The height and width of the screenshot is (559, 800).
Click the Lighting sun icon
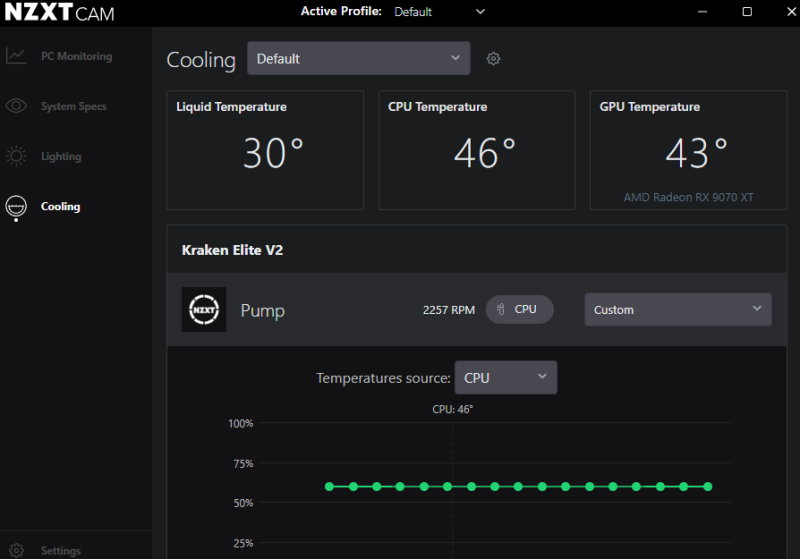(16, 156)
